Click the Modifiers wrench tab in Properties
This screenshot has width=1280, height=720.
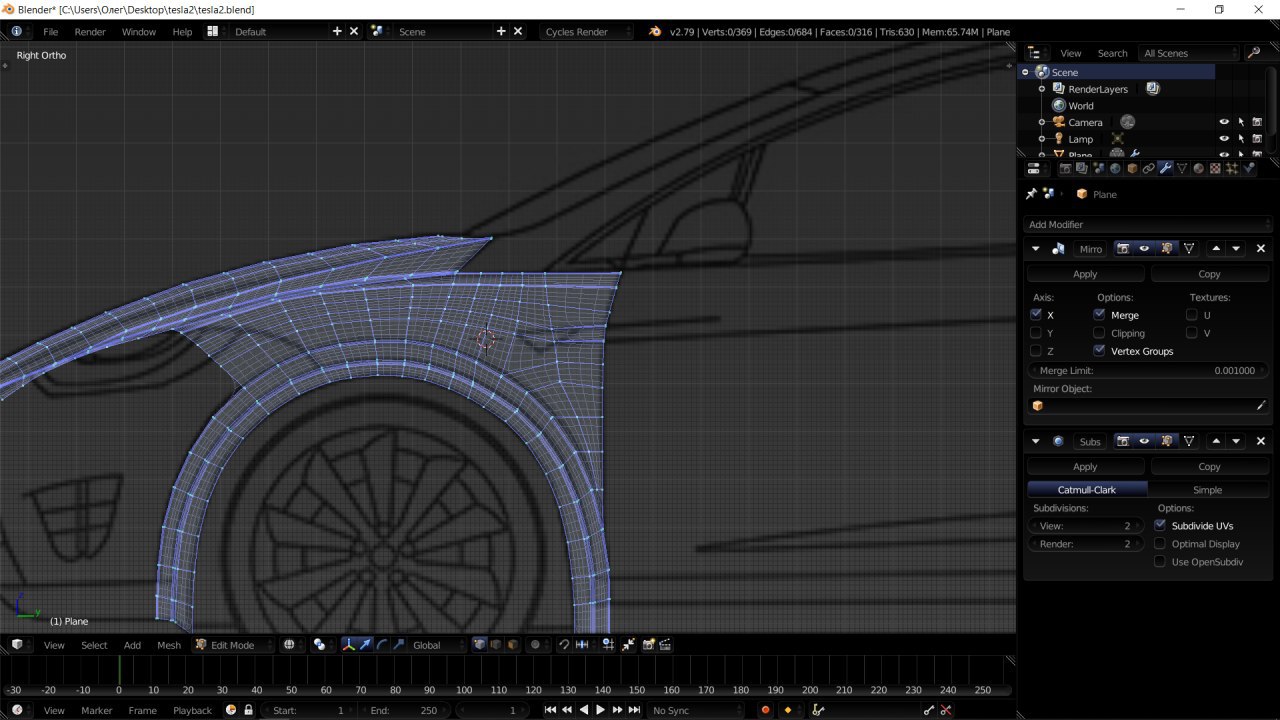(x=1165, y=168)
